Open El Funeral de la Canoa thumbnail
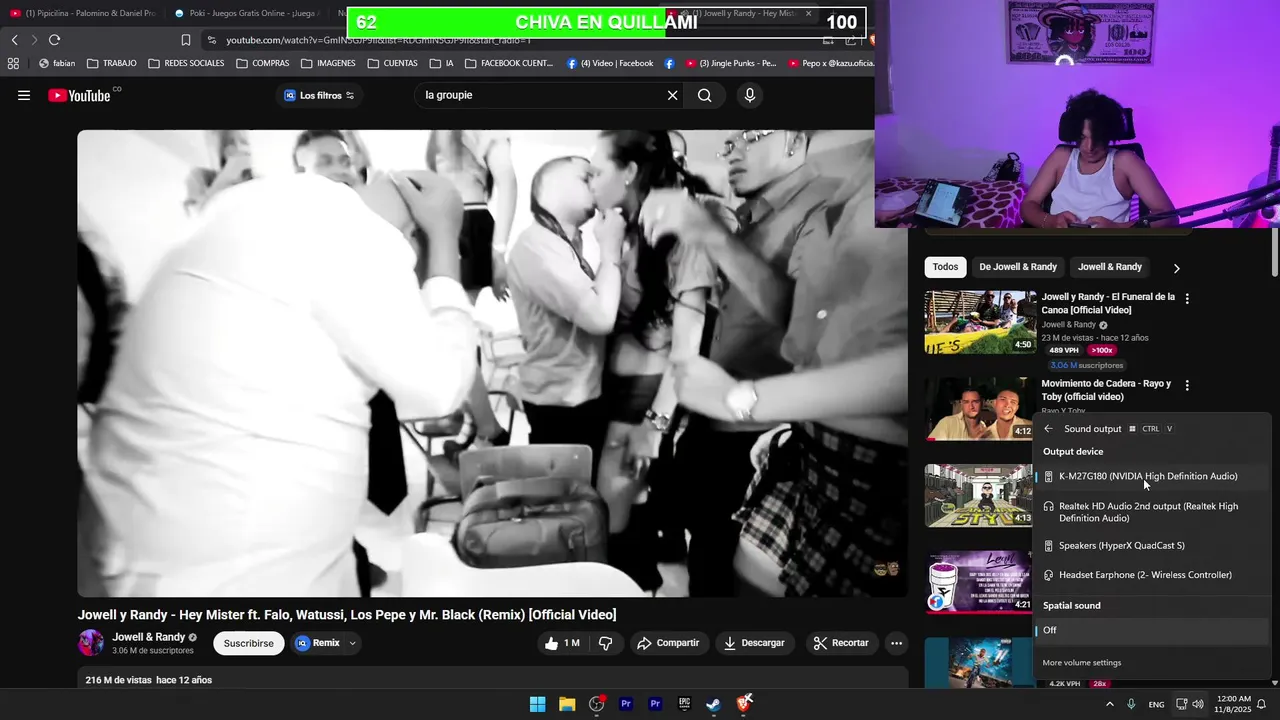The width and height of the screenshot is (1280, 720). 980,322
